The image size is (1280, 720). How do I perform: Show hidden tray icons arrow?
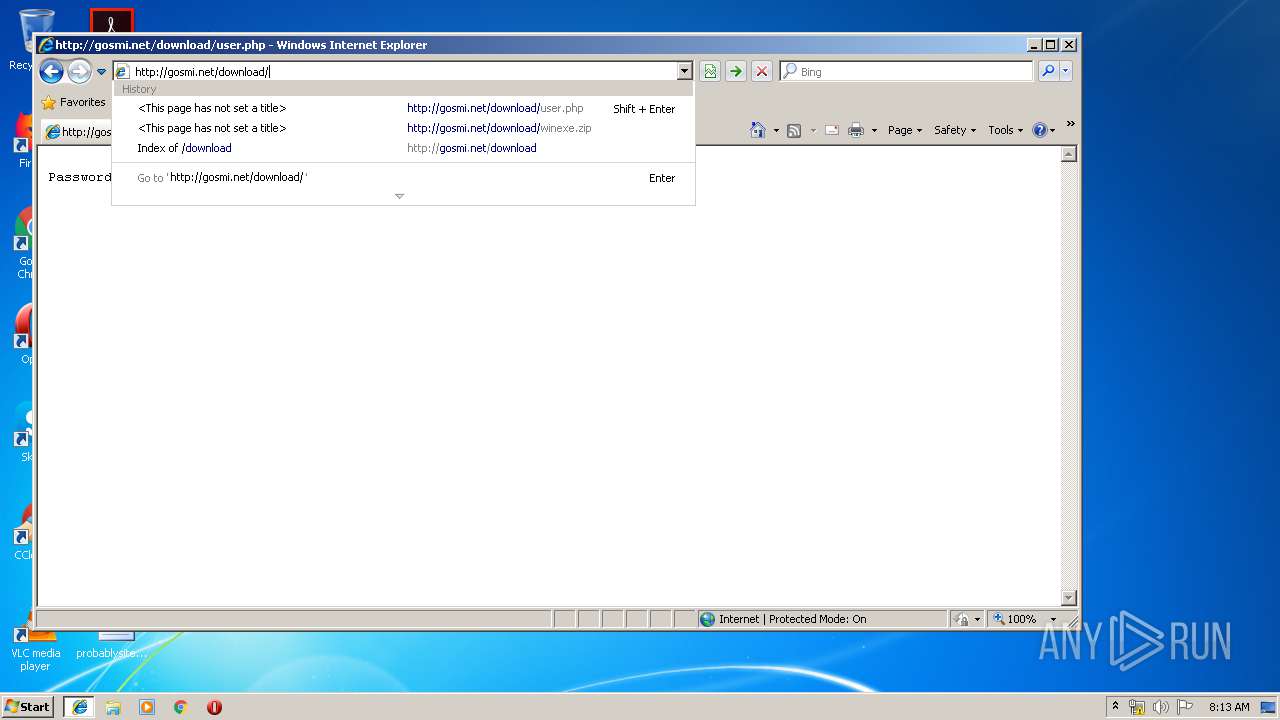pos(1115,706)
